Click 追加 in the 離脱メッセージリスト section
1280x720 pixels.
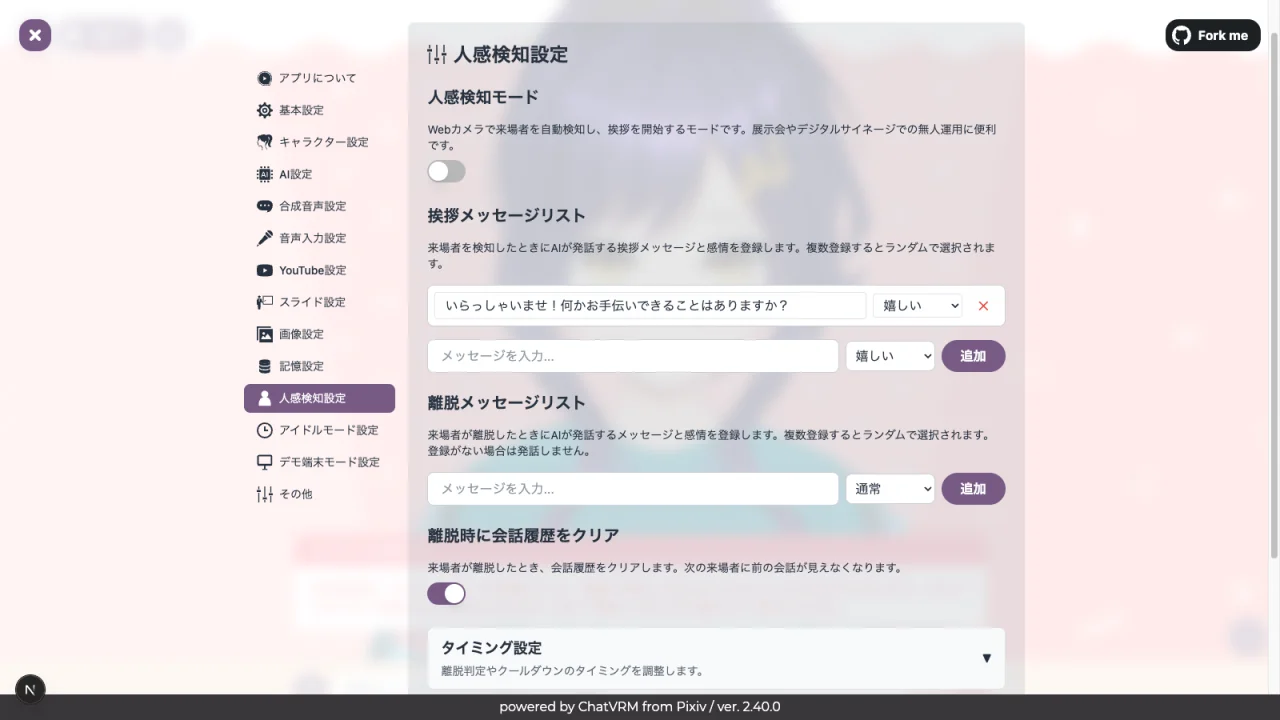click(x=973, y=489)
